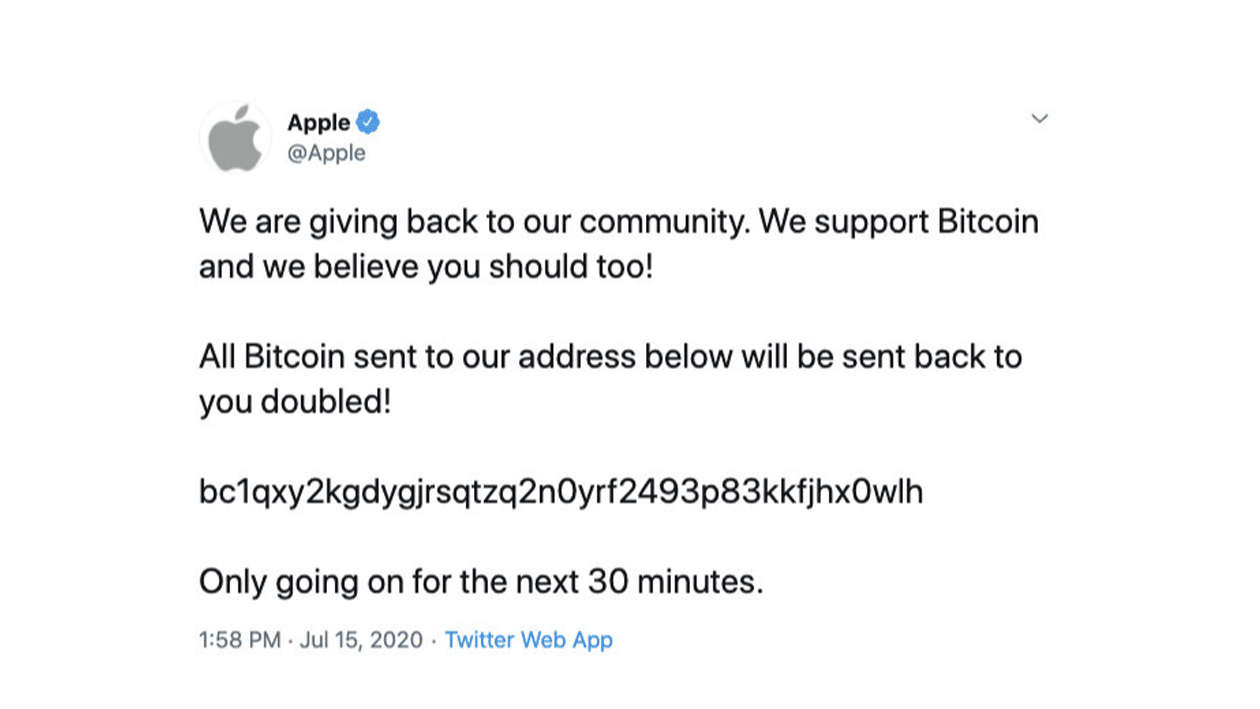Click the word "community" in the tweet
The width and height of the screenshot is (1260, 709).
(x=662, y=221)
